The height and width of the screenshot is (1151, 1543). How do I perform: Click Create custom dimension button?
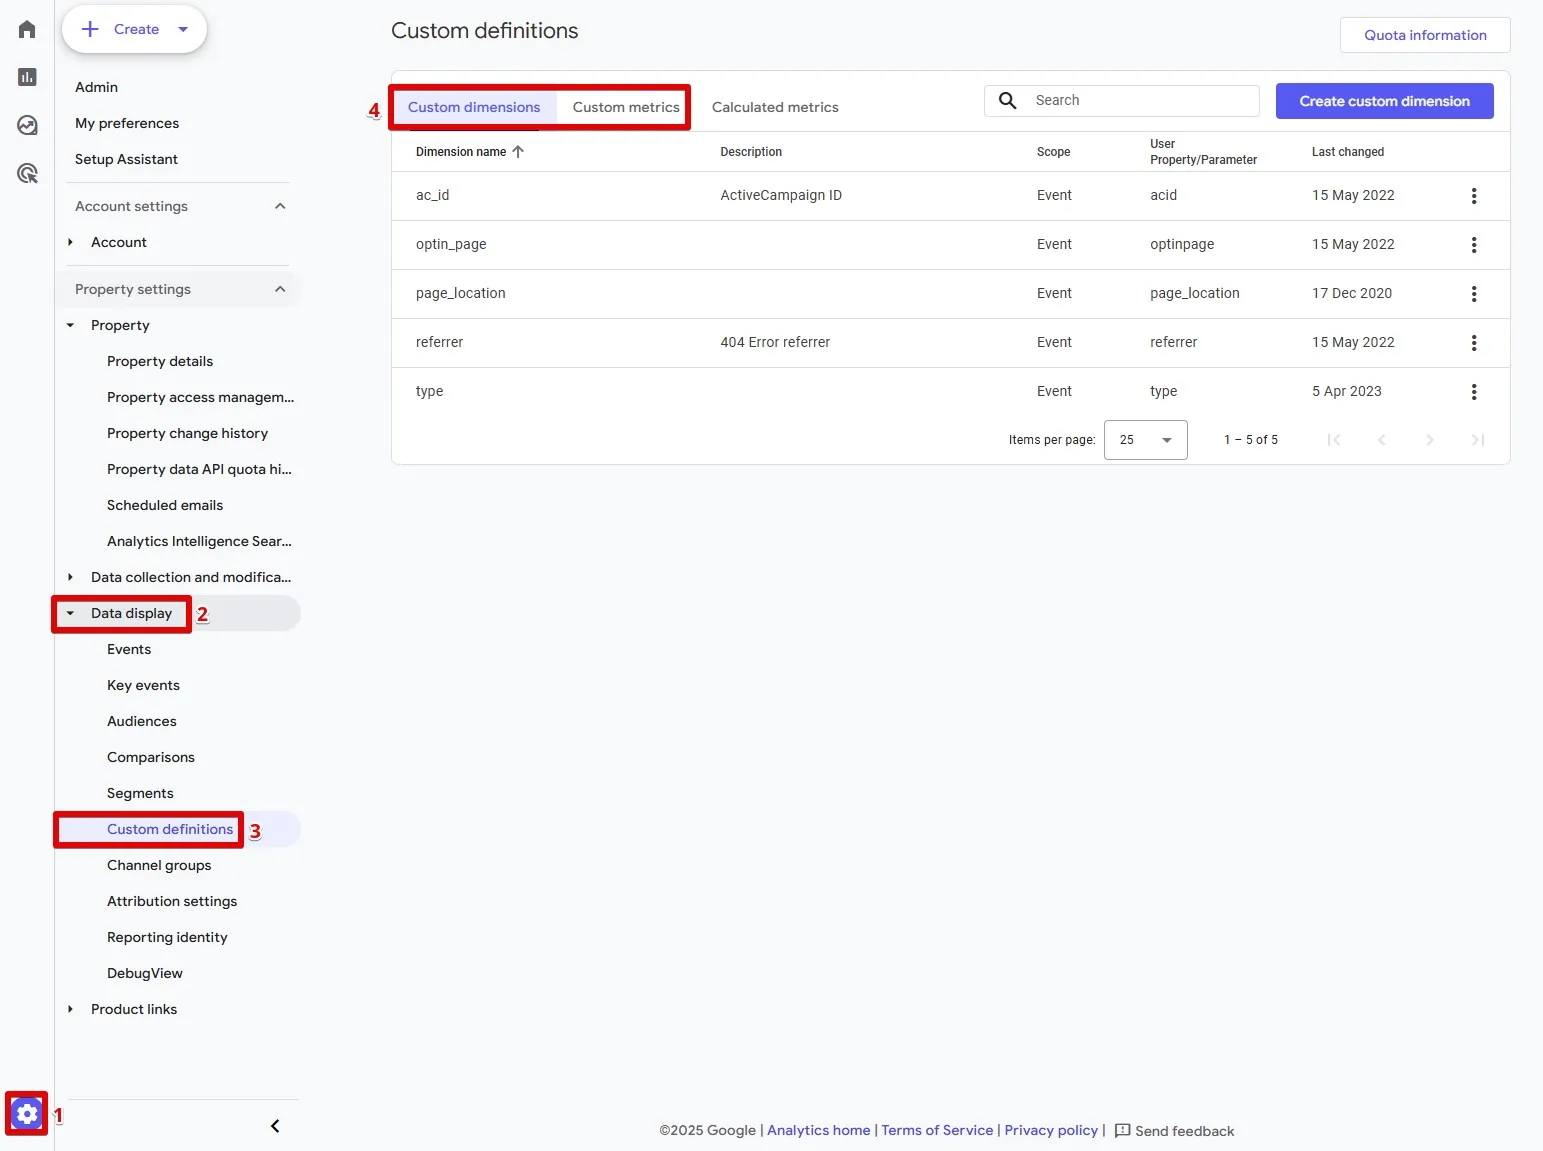click(x=1384, y=101)
